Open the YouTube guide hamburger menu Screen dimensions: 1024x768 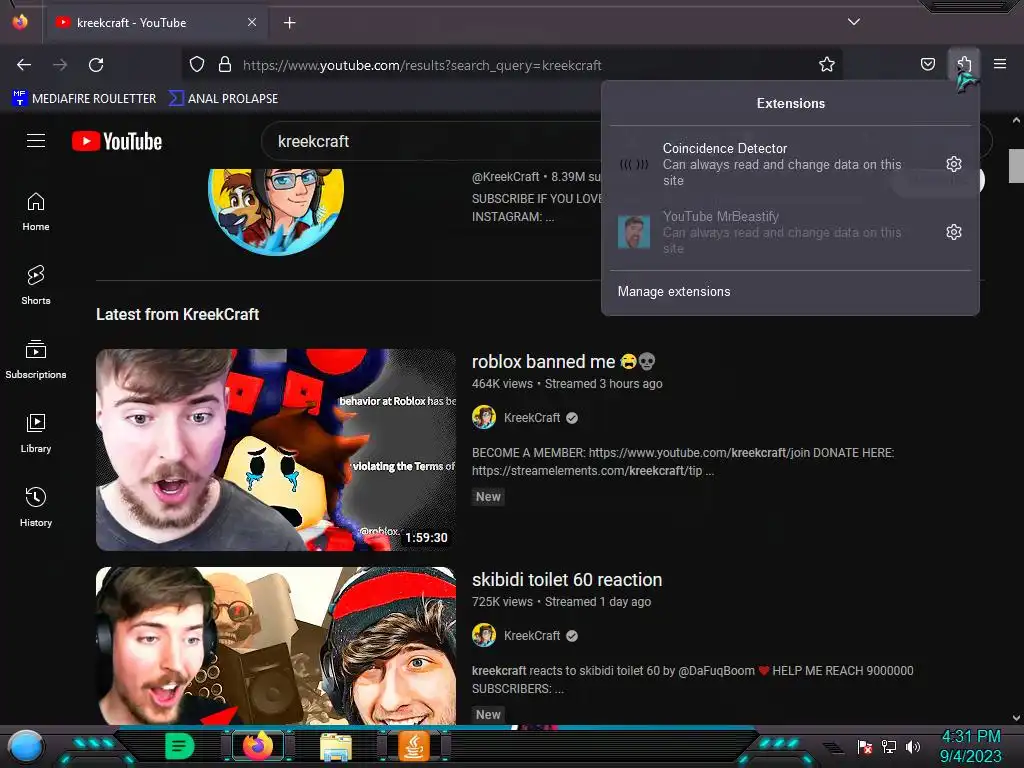coord(36,140)
